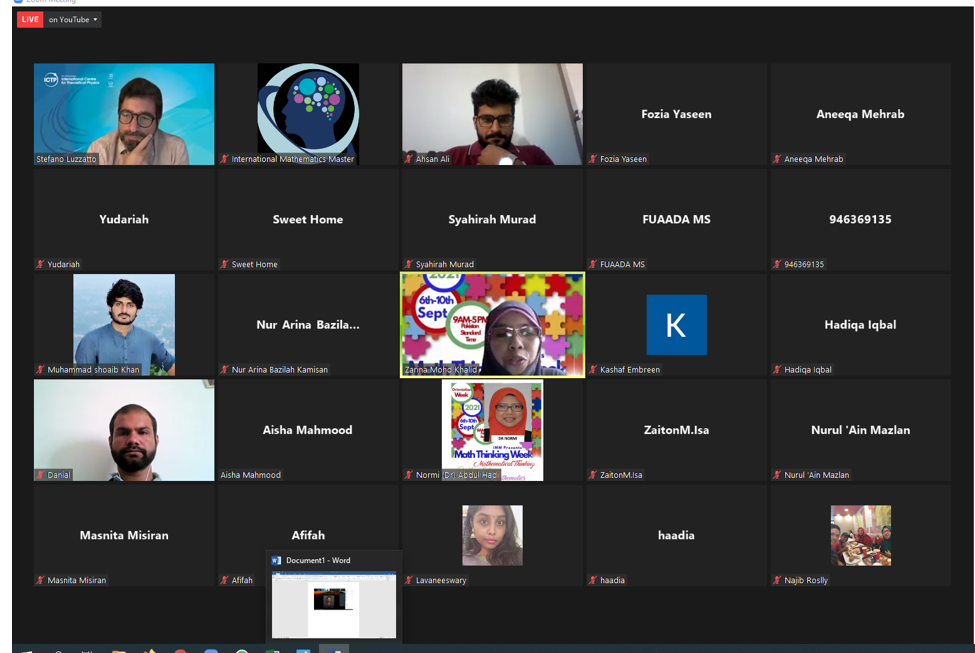
Task: Select the active speaker Zarina Mohd Khalid tile
Action: tap(492, 325)
